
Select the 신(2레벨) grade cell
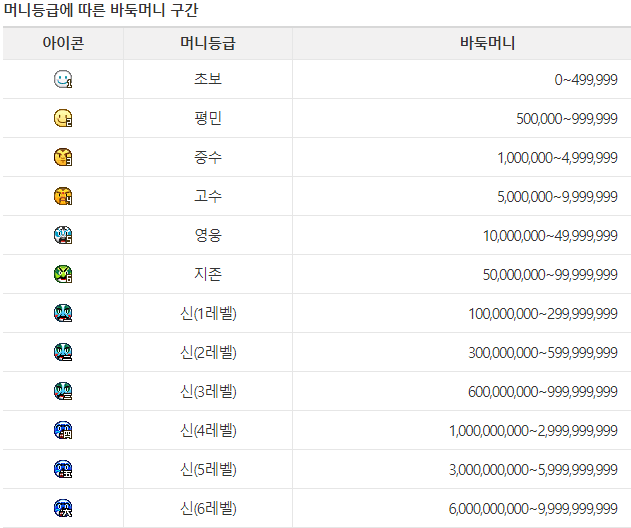pos(208,353)
